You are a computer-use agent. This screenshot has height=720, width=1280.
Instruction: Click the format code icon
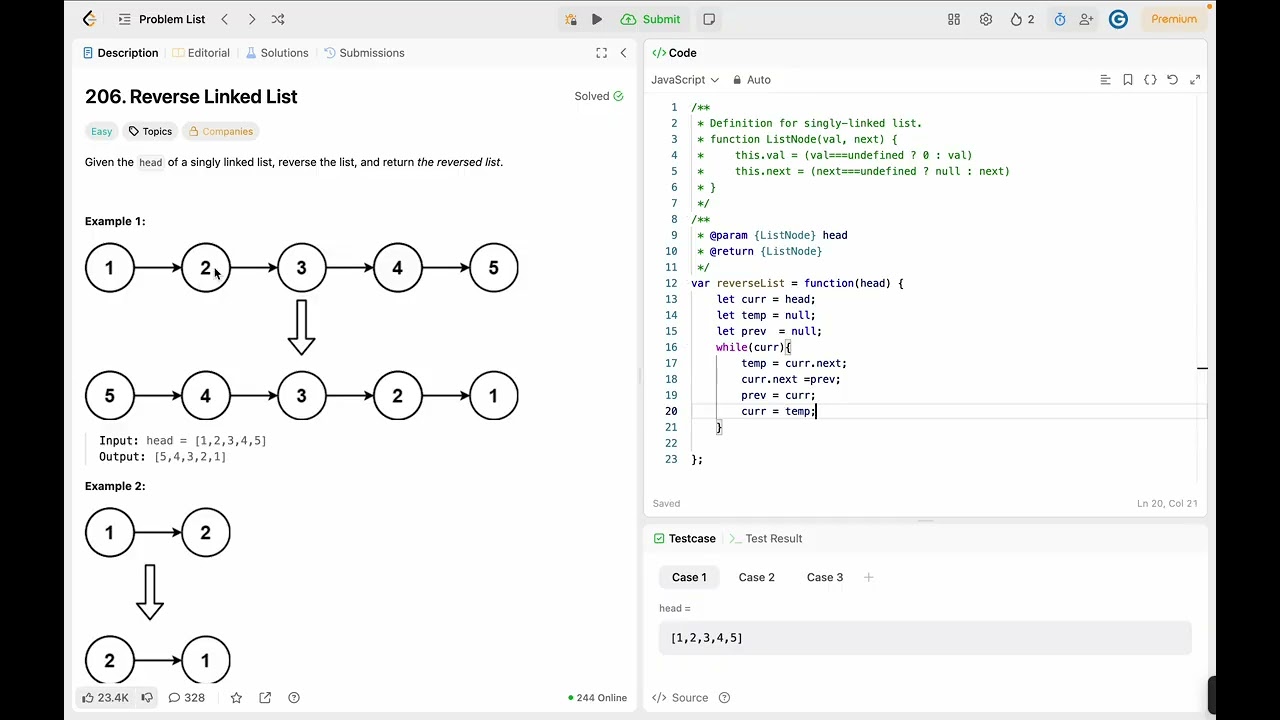pos(1105,80)
